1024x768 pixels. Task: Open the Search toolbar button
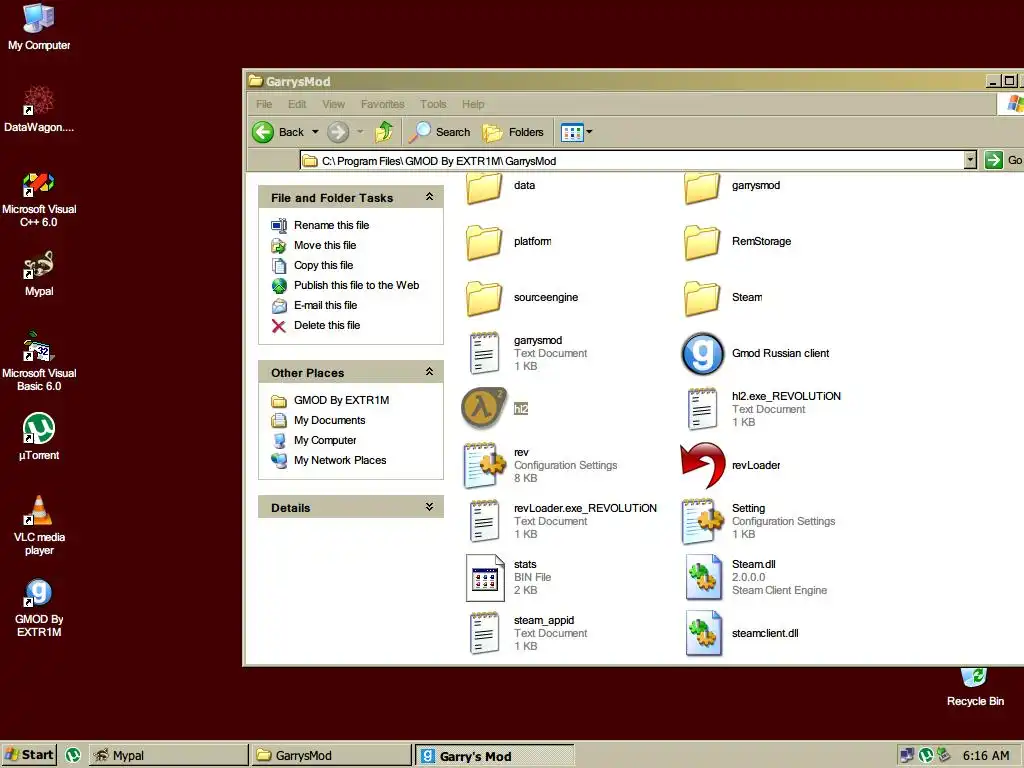click(440, 132)
